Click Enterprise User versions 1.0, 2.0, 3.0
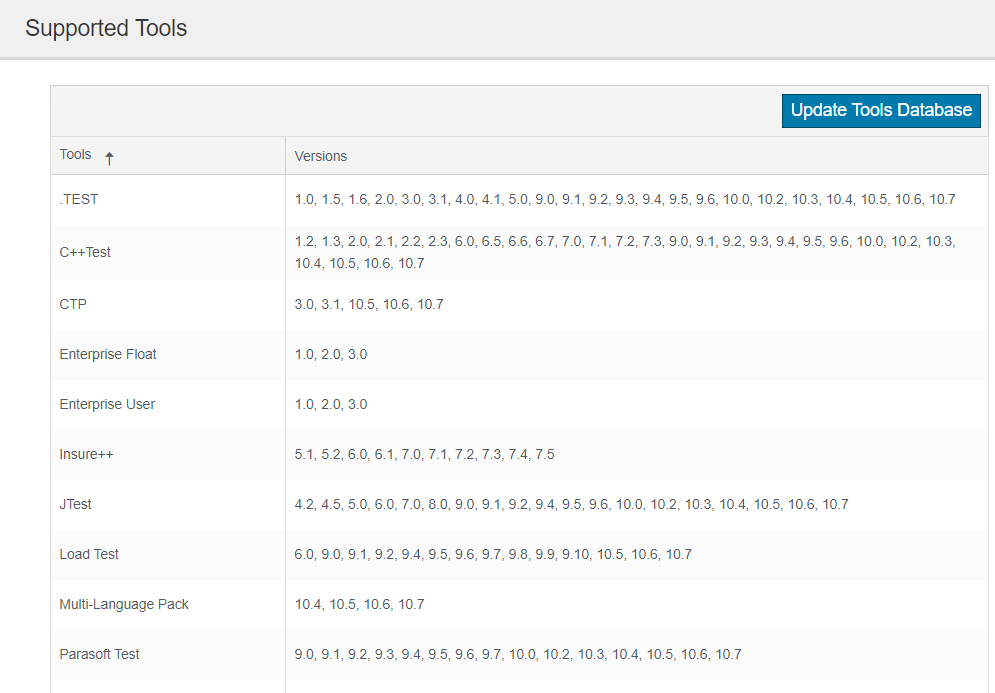995x693 pixels. point(331,404)
